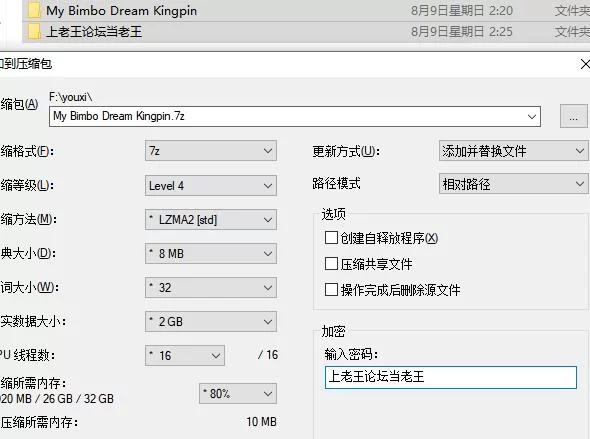Screen dimensions: 590x439
Task: Close the add-to-archive dialog
Action: [x=584, y=64]
